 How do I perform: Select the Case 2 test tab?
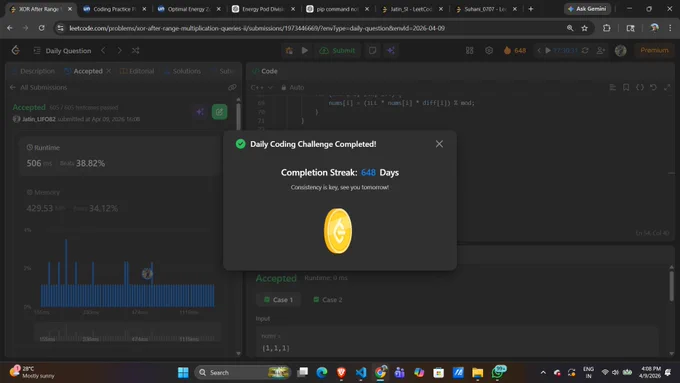[327, 300]
